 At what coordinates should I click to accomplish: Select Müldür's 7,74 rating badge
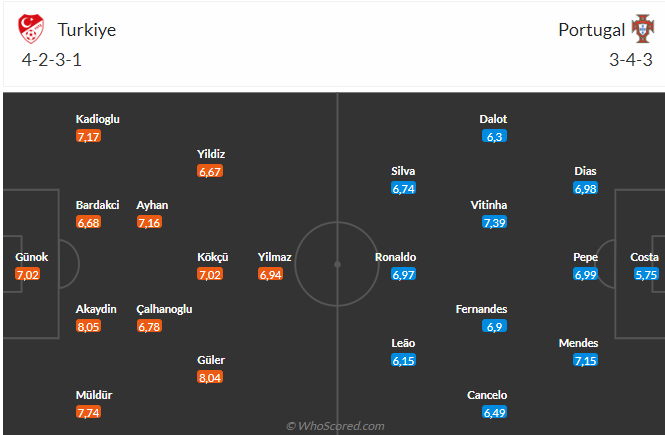pos(89,412)
